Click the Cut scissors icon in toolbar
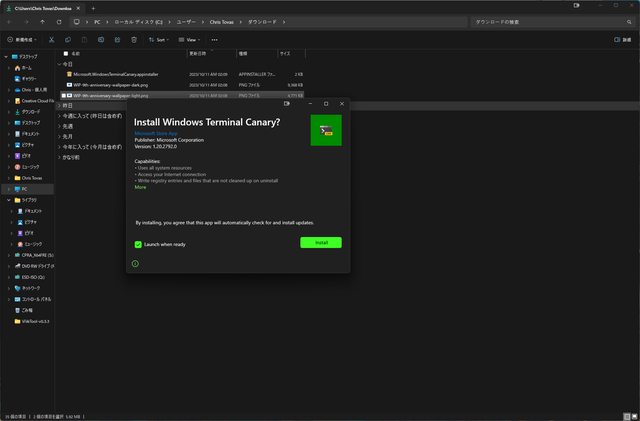 52,40
